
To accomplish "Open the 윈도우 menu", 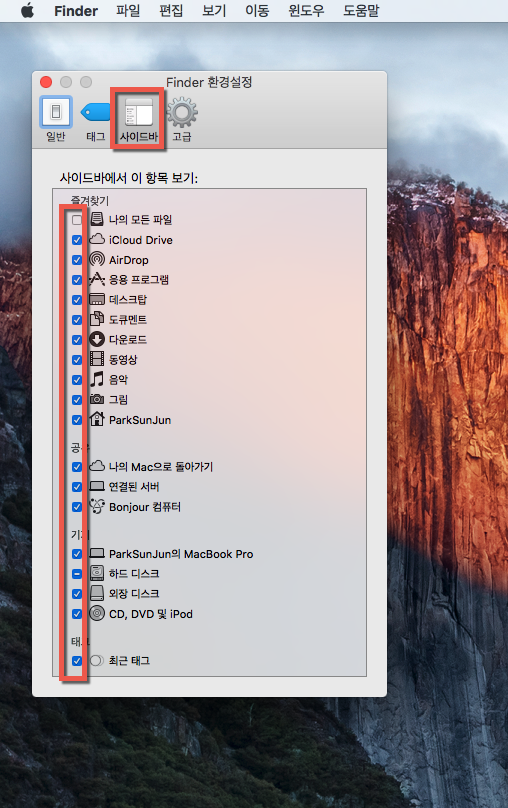I will [307, 11].
